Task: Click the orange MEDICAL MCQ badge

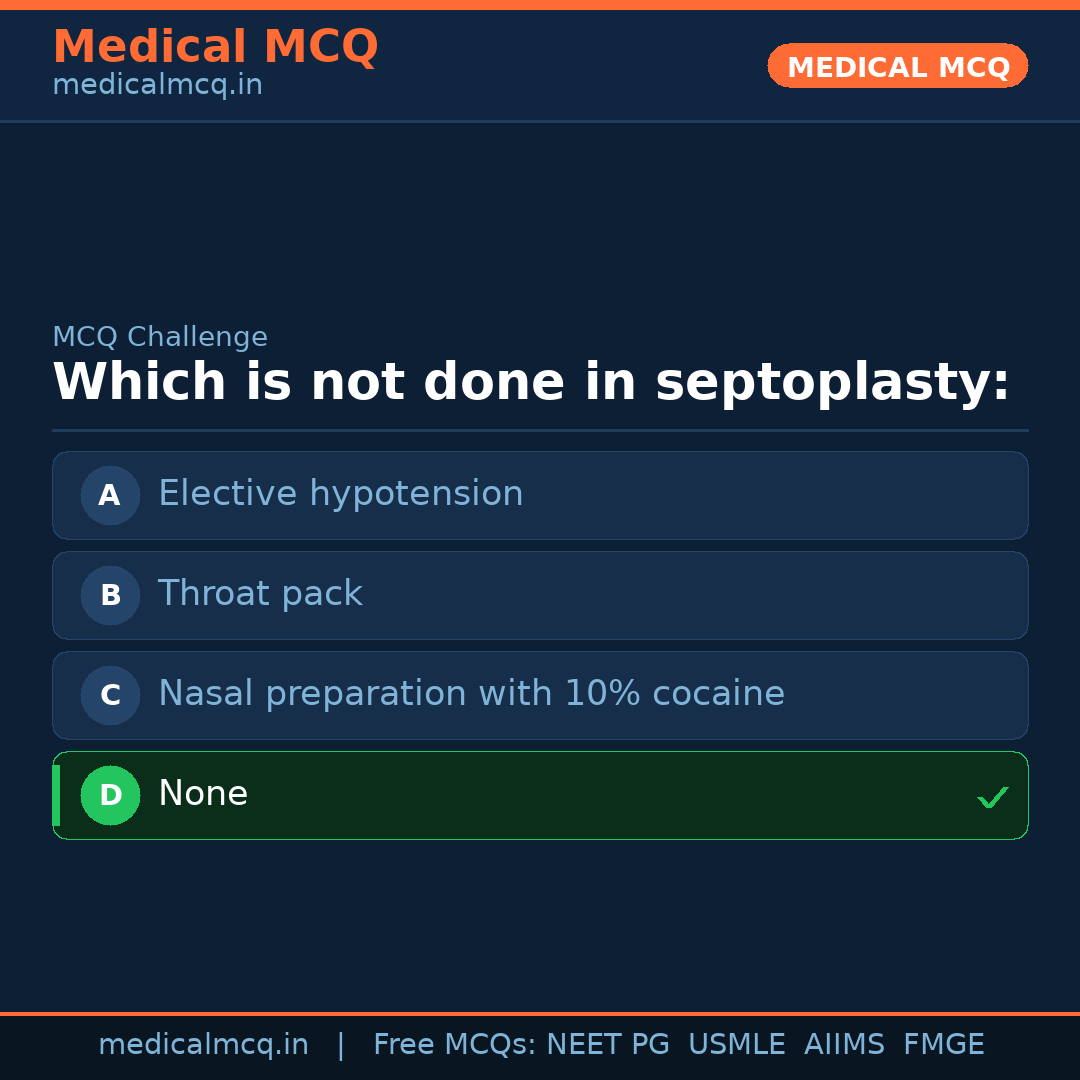Action: 897,66
